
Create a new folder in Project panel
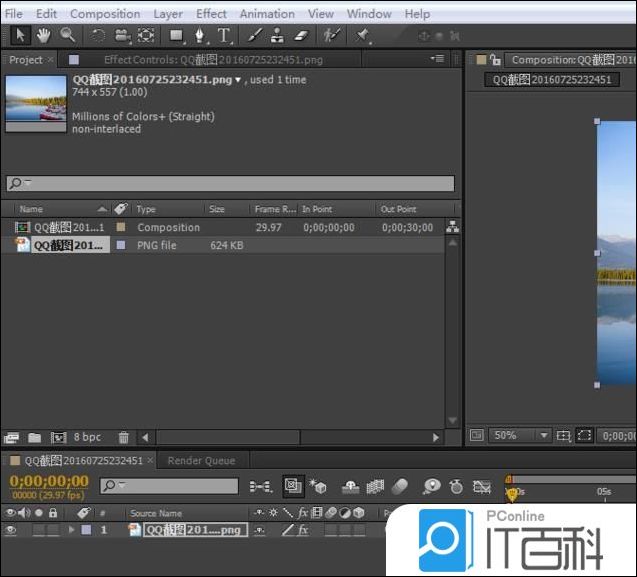pyautogui.click(x=34, y=437)
